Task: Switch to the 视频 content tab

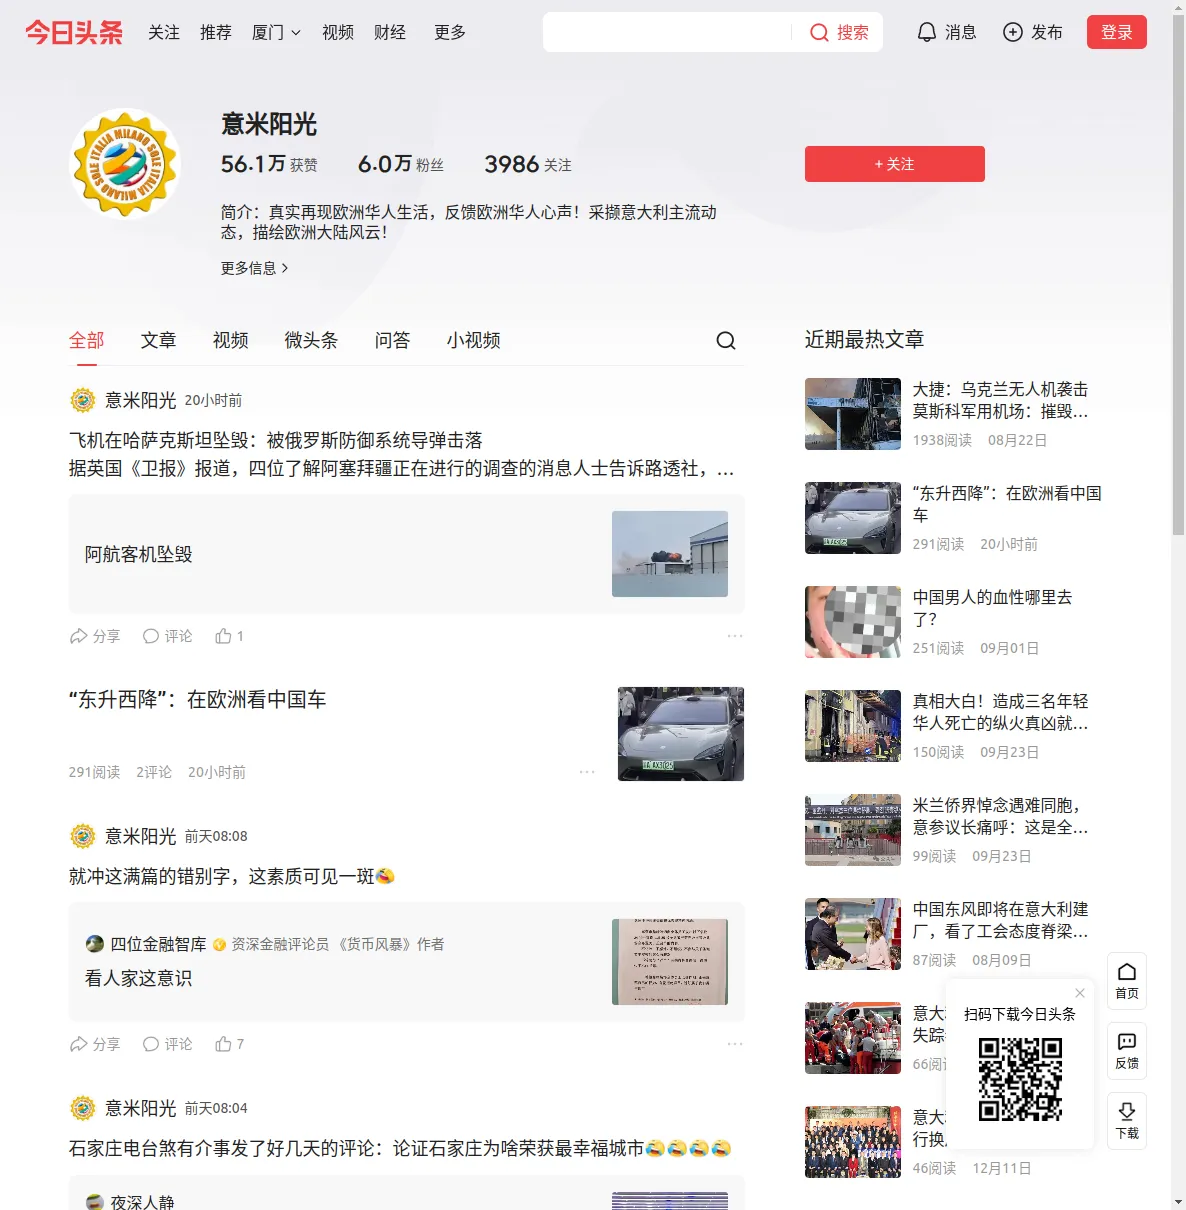Action: tap(231, 340)
